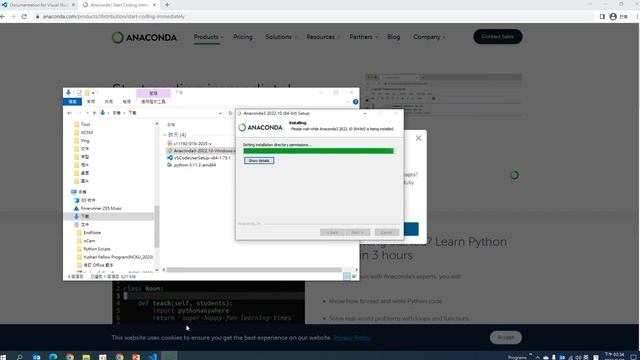Select the VSCodeUserSetup-x64-1.75.1 file
The height and width of the screenshot is (360, 640).
pos(199,158)
